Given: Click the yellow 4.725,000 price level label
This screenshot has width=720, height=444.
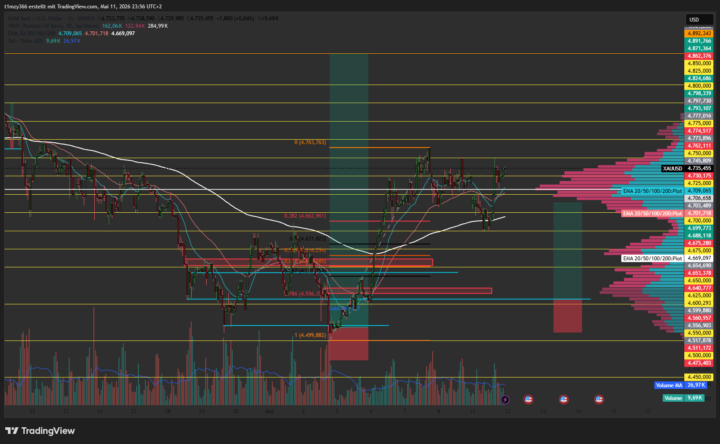Looking at the screenshot, I should (x=699, y=183).
